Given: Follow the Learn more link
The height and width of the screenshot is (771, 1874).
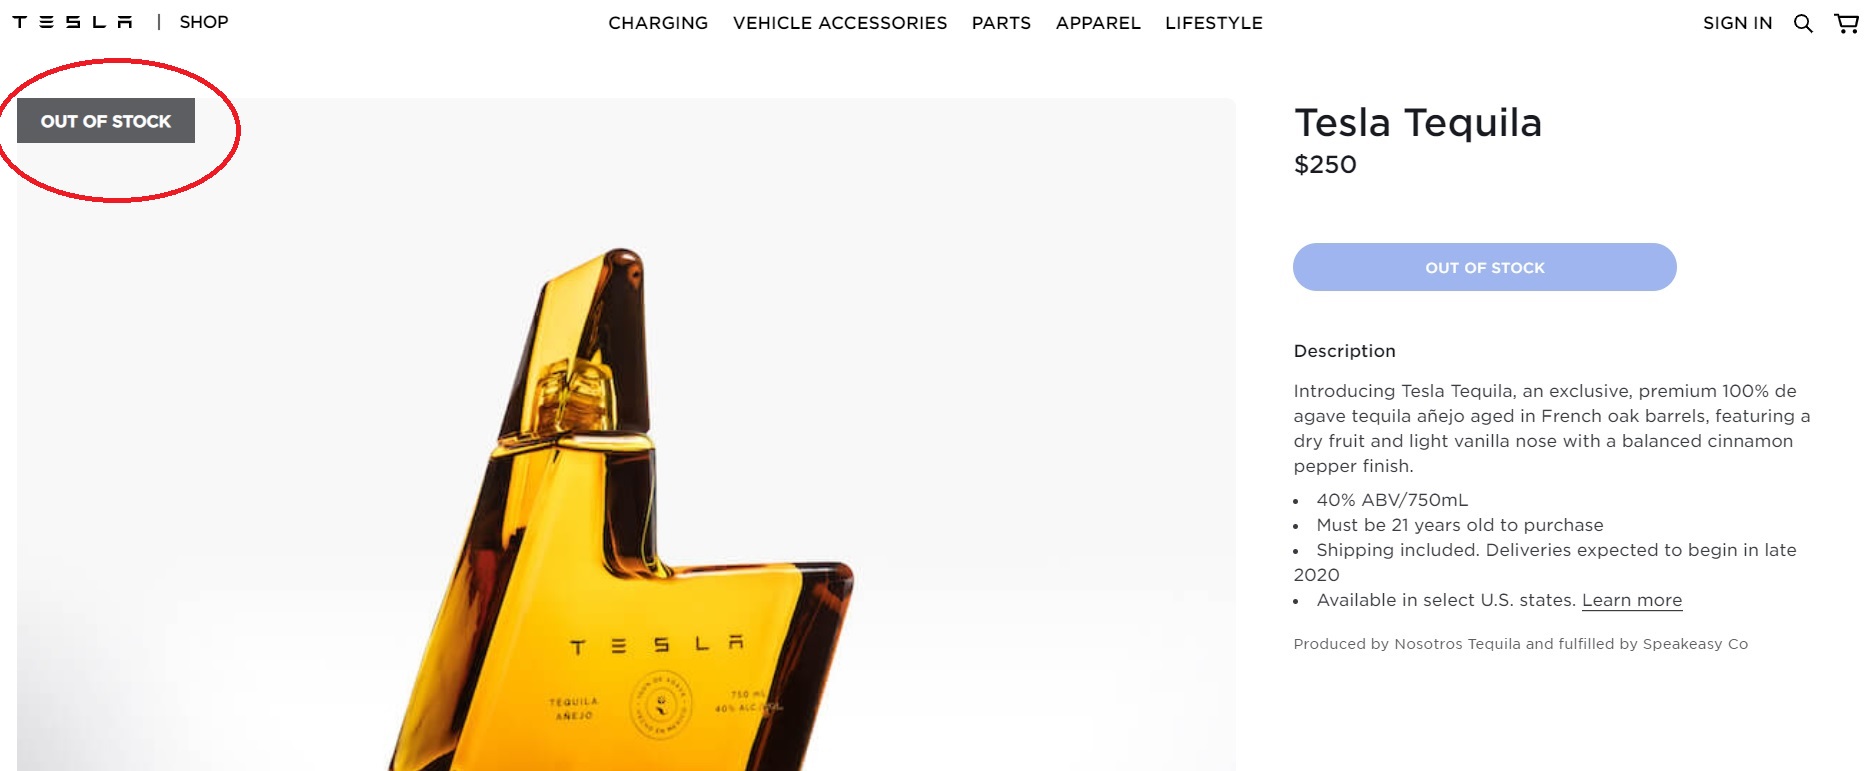Looking at the screenshot, I should pos(1632,600).
